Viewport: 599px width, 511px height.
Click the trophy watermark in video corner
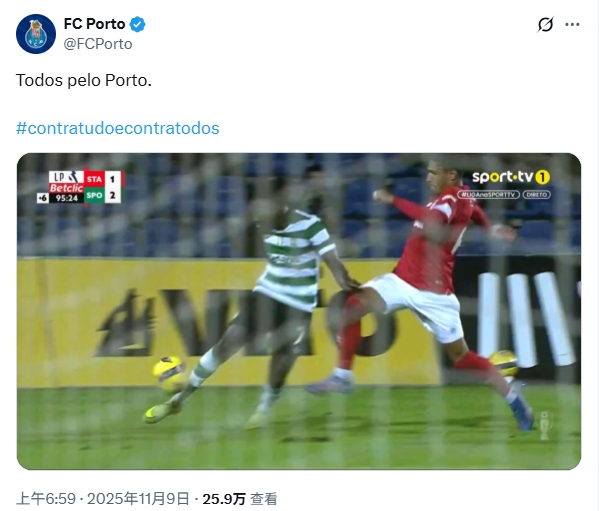point(545,425)
